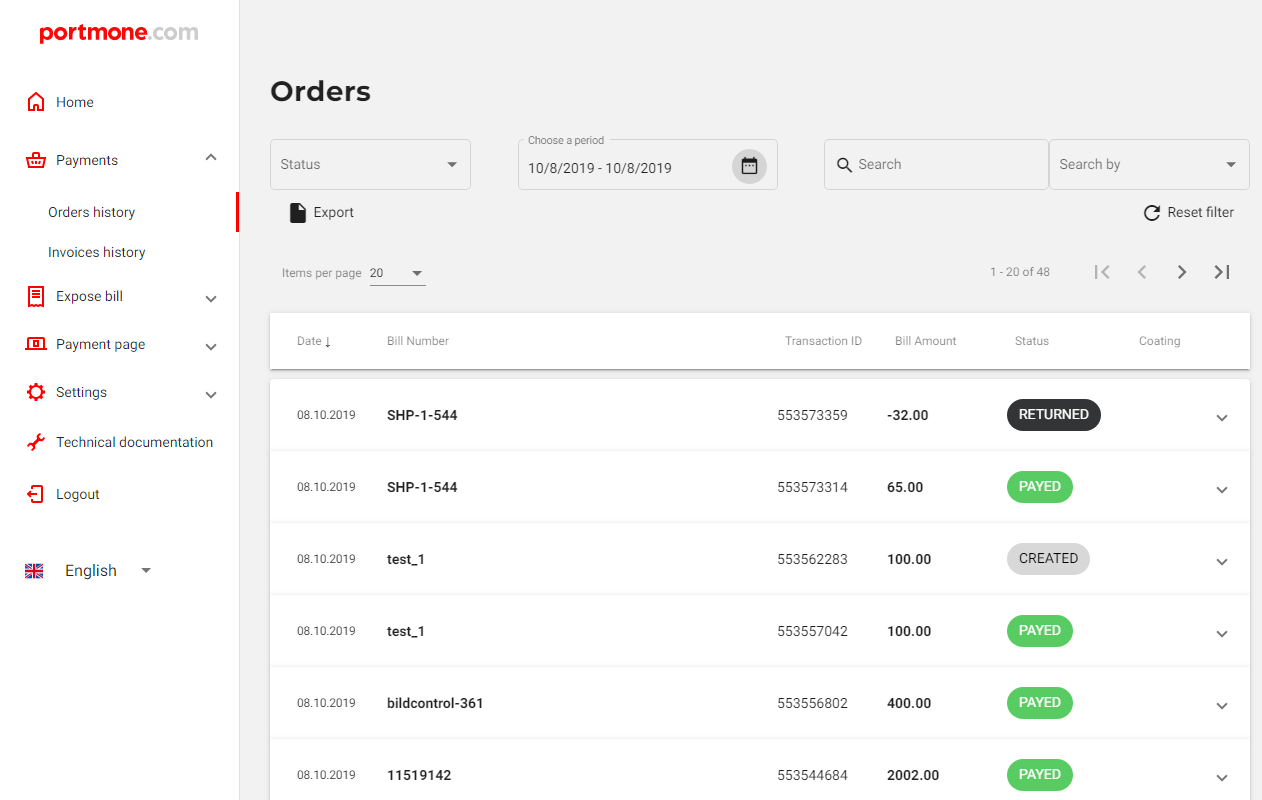Click the Reset filter refresh icon
1262x800 pixels.
(x=1152, y=213)
